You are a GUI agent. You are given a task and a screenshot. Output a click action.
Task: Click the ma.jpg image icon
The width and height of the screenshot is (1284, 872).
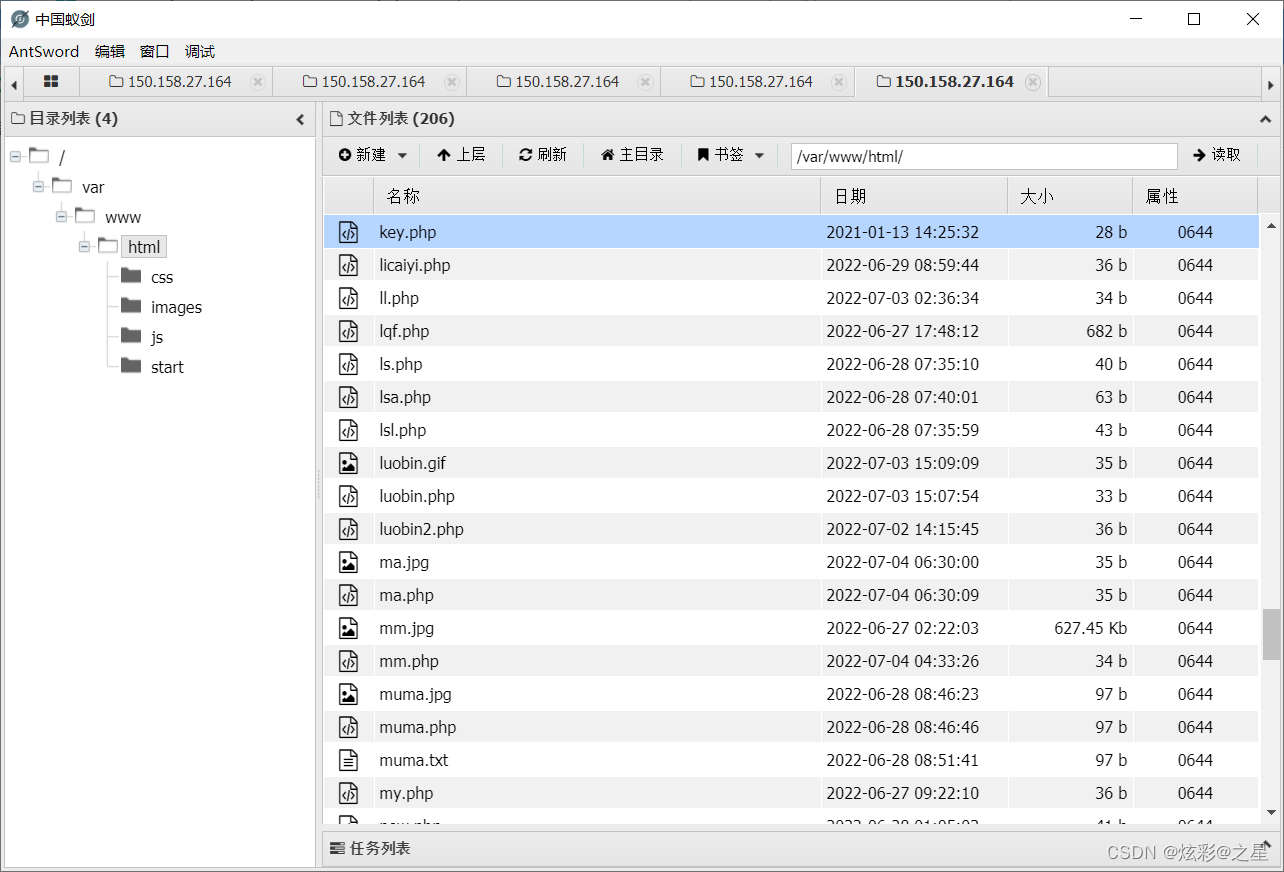tap(348, 562)
